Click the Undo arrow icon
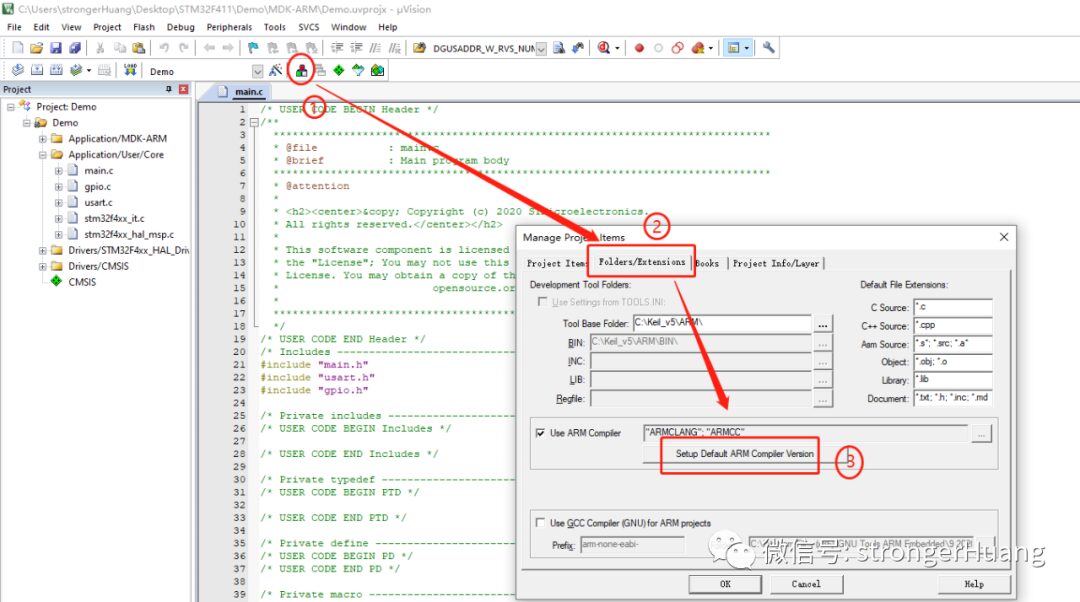The width and height of the screenshot is (1080, 602). point(164,48)
